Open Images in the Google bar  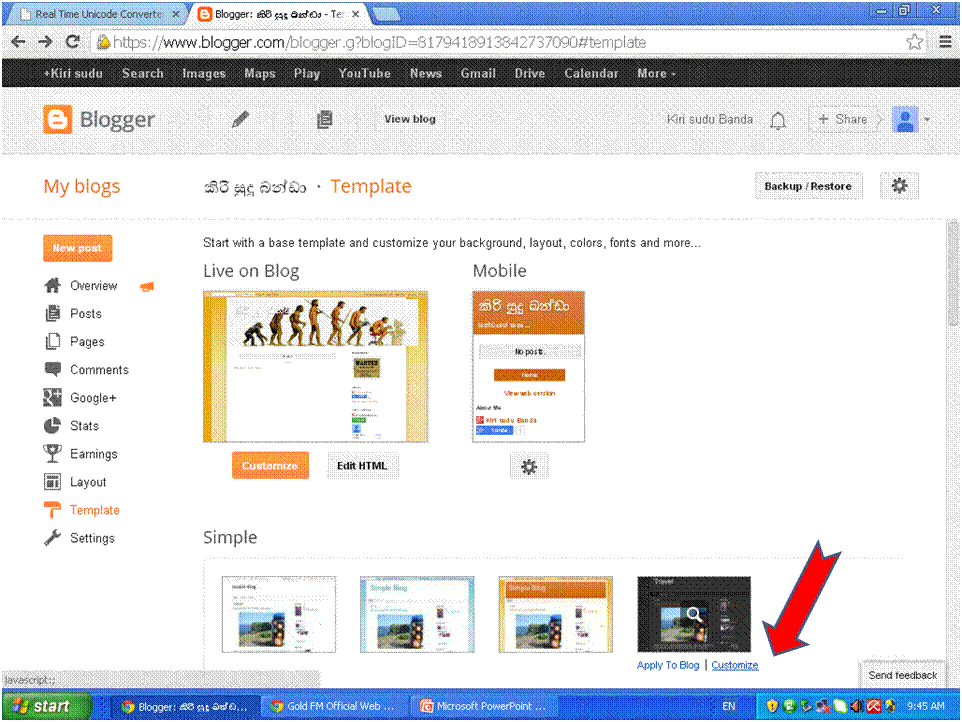click(204, 74)
